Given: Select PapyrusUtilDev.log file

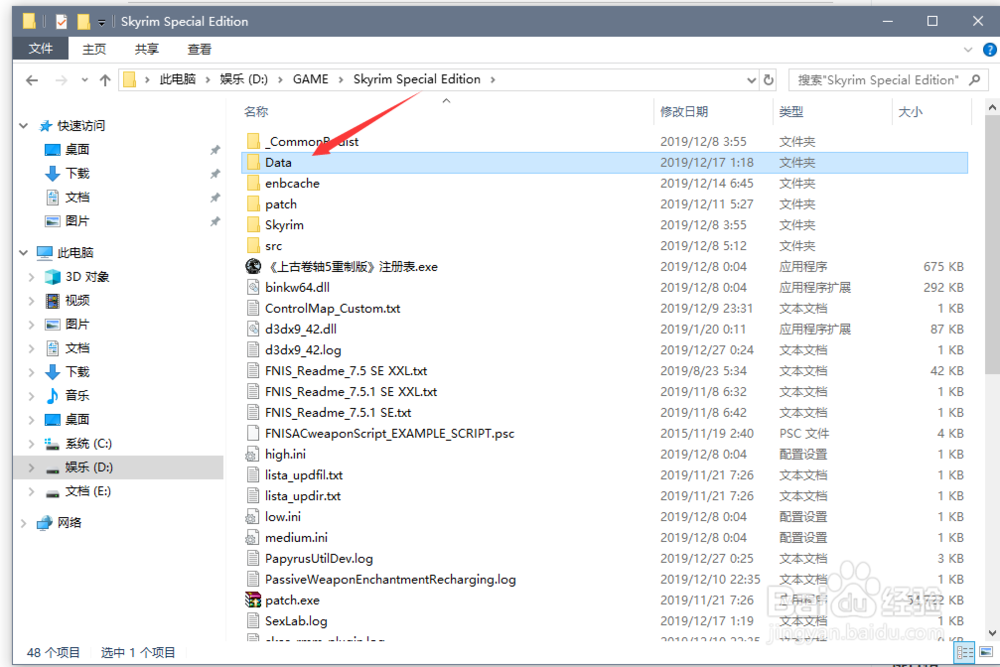Looking at the screenshot, I should pyautogui.click(x=319, y=558).
